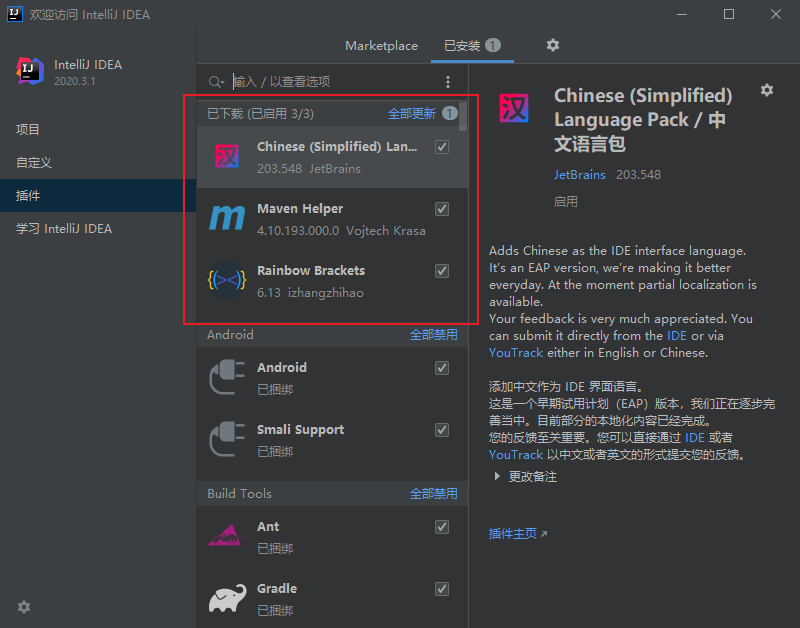
Task: Click YouTrack link in Chinese description
Action: 516,455
